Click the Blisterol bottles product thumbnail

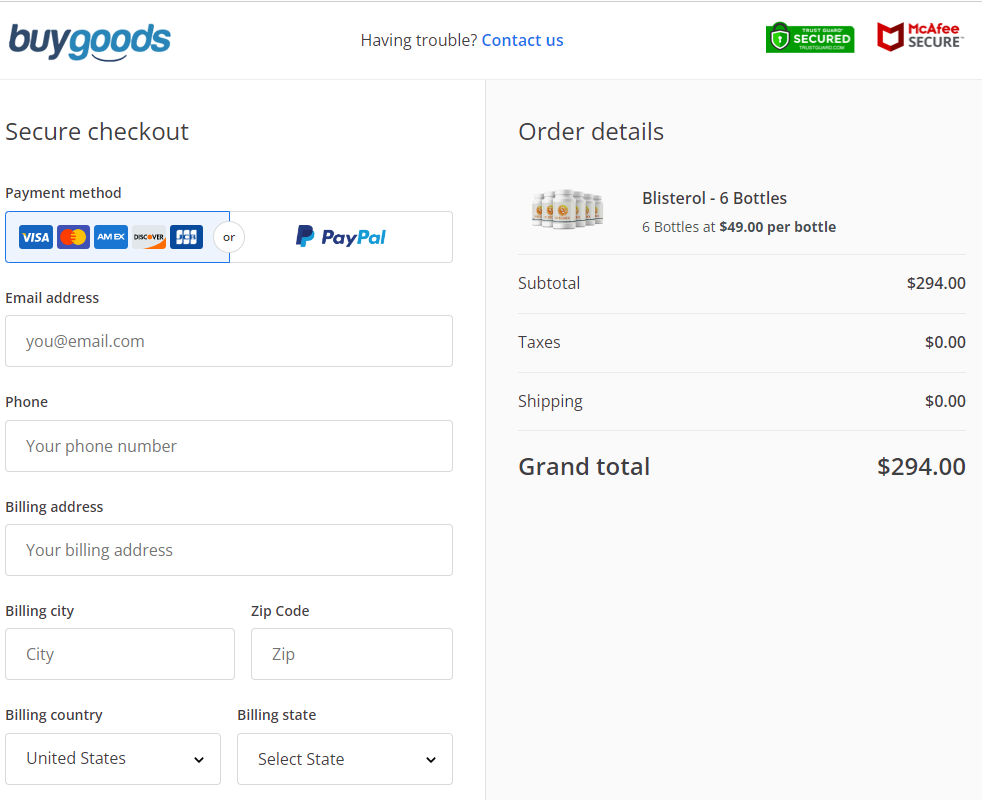[567, 209]
